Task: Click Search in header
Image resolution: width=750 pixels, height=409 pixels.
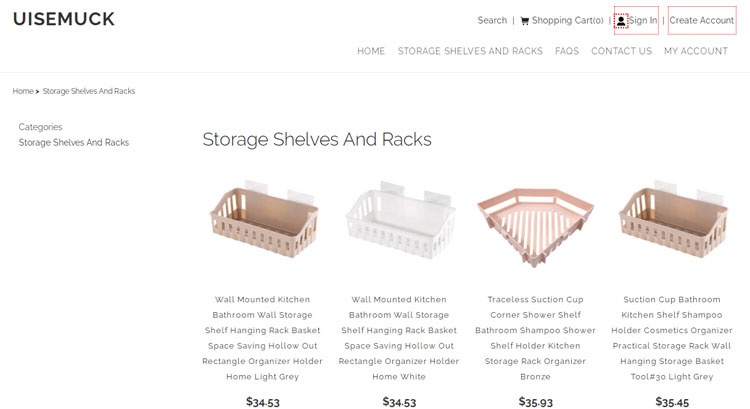Action: (x=492, y=21)
